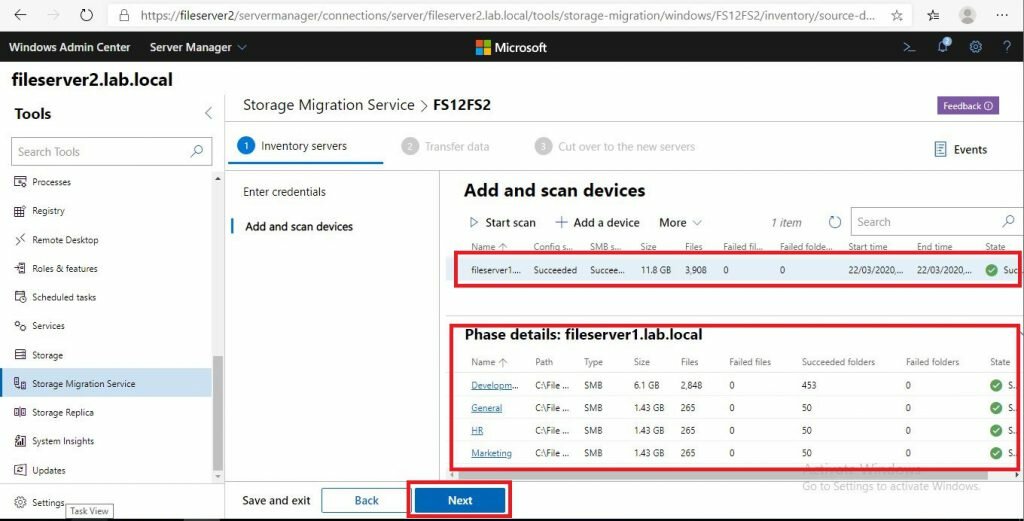Sort phase details by Name column
The image size is (1024, 521).
pyautogui.click(x=488, y=362)
